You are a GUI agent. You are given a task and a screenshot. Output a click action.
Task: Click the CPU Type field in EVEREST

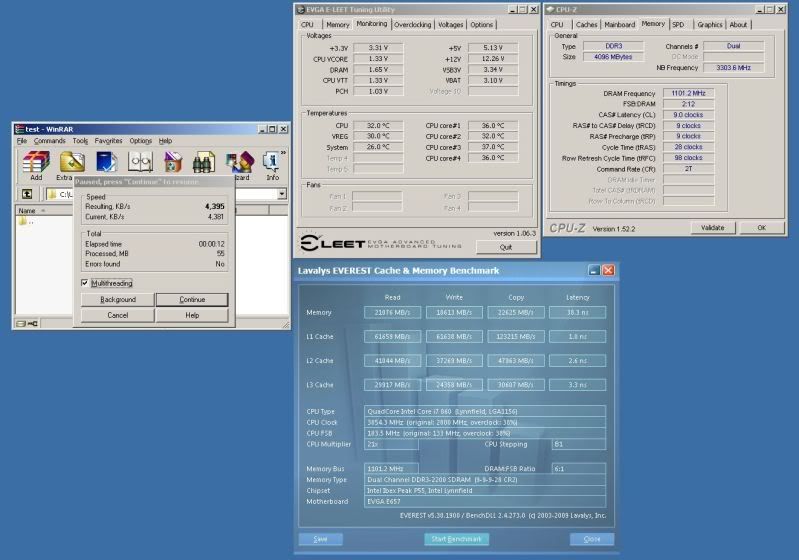point(485,411)
